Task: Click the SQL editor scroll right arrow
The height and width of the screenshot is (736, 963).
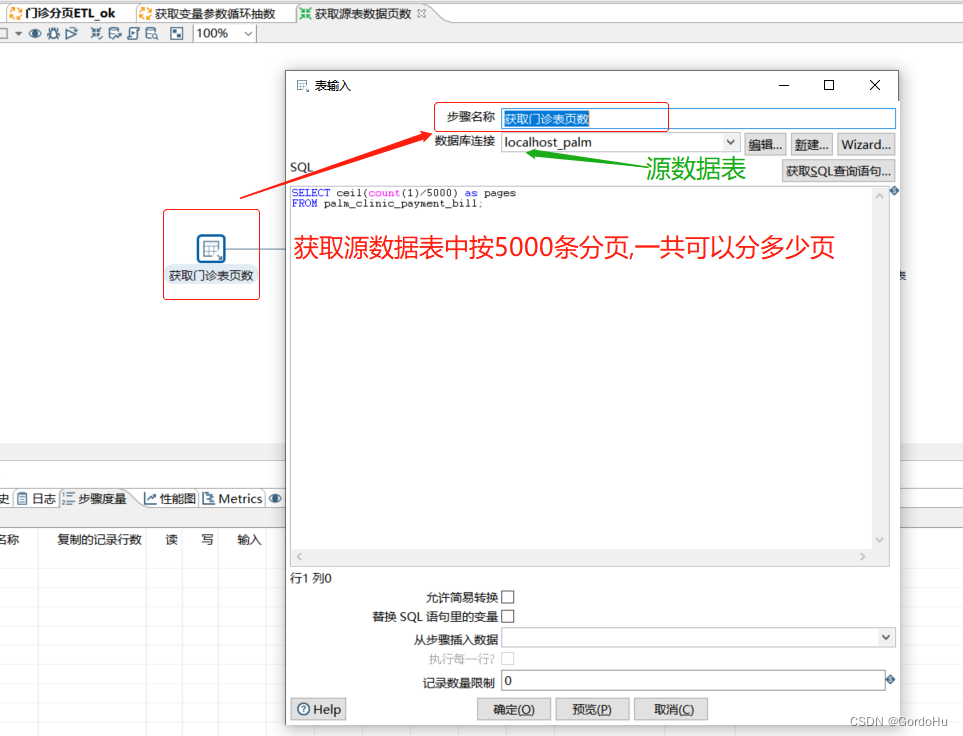Action: (x=863, y=557)
